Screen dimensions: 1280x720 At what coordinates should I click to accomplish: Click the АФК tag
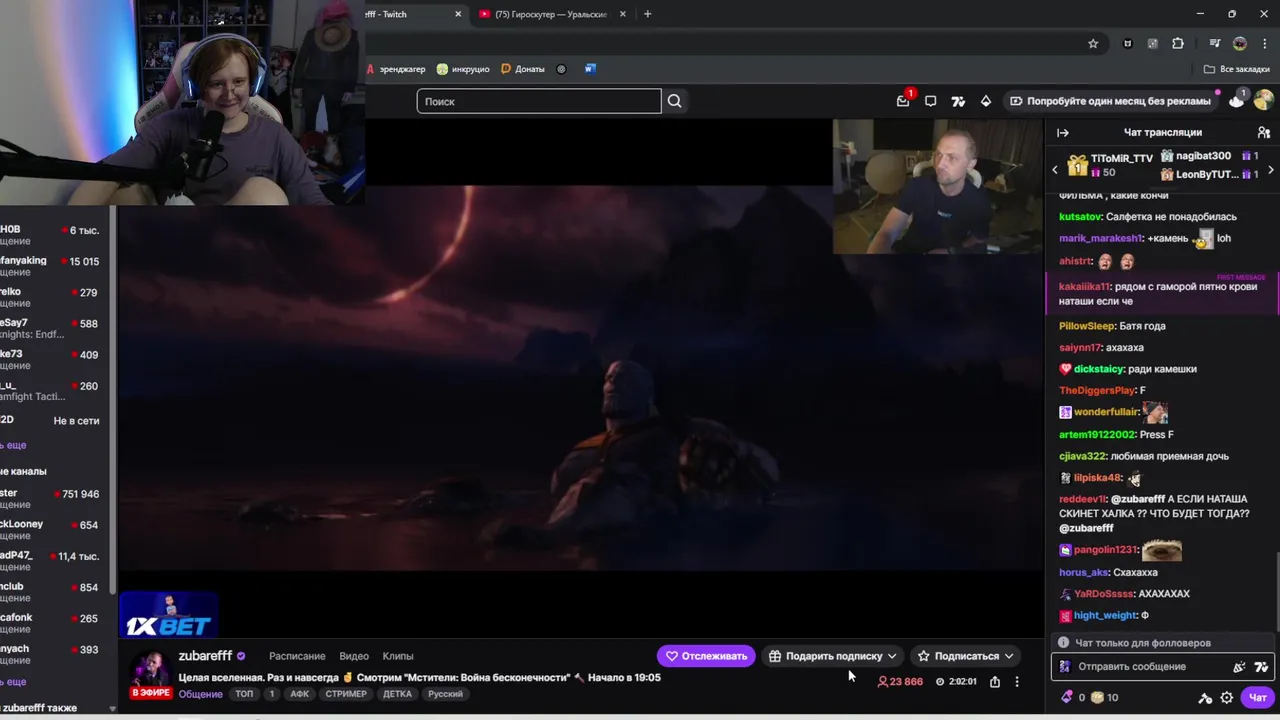coord(299,694)
